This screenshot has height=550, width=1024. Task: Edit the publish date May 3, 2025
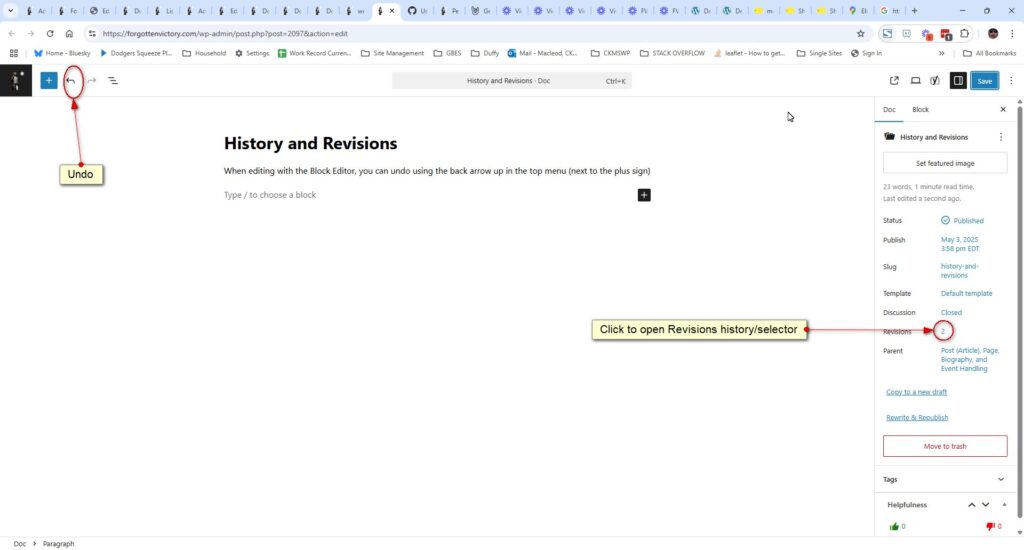[x=960, y=244]
